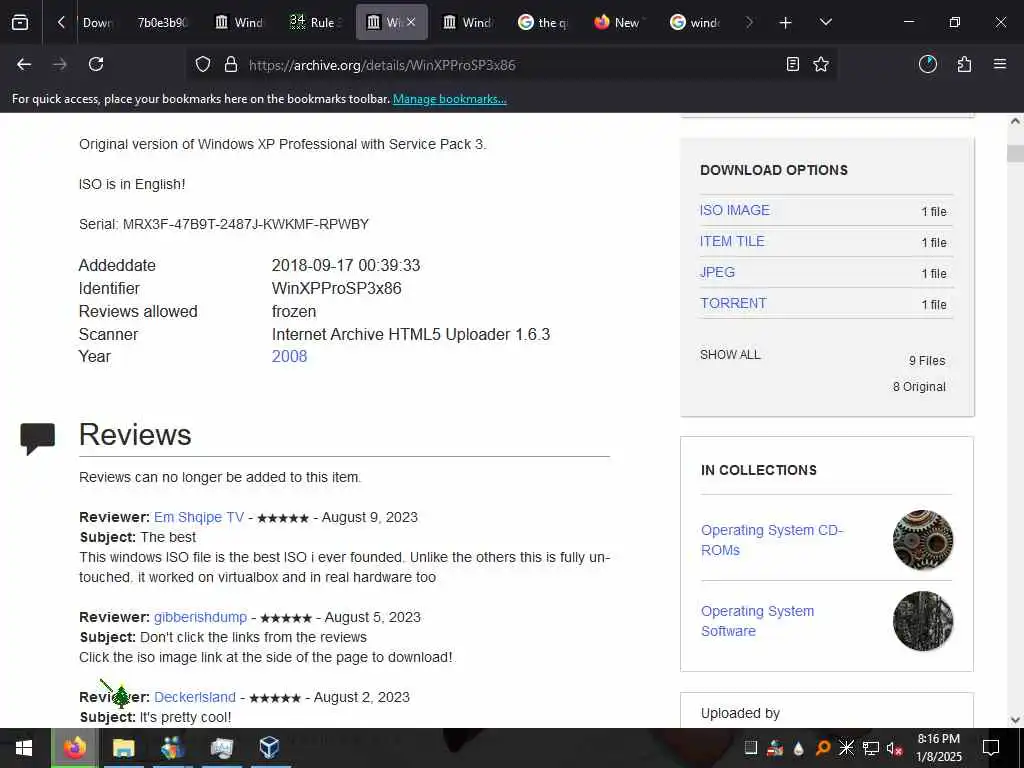Open VirtualBox cube taskbar icon
Screen dimensions: 1024x768
[x=269, y=748]
